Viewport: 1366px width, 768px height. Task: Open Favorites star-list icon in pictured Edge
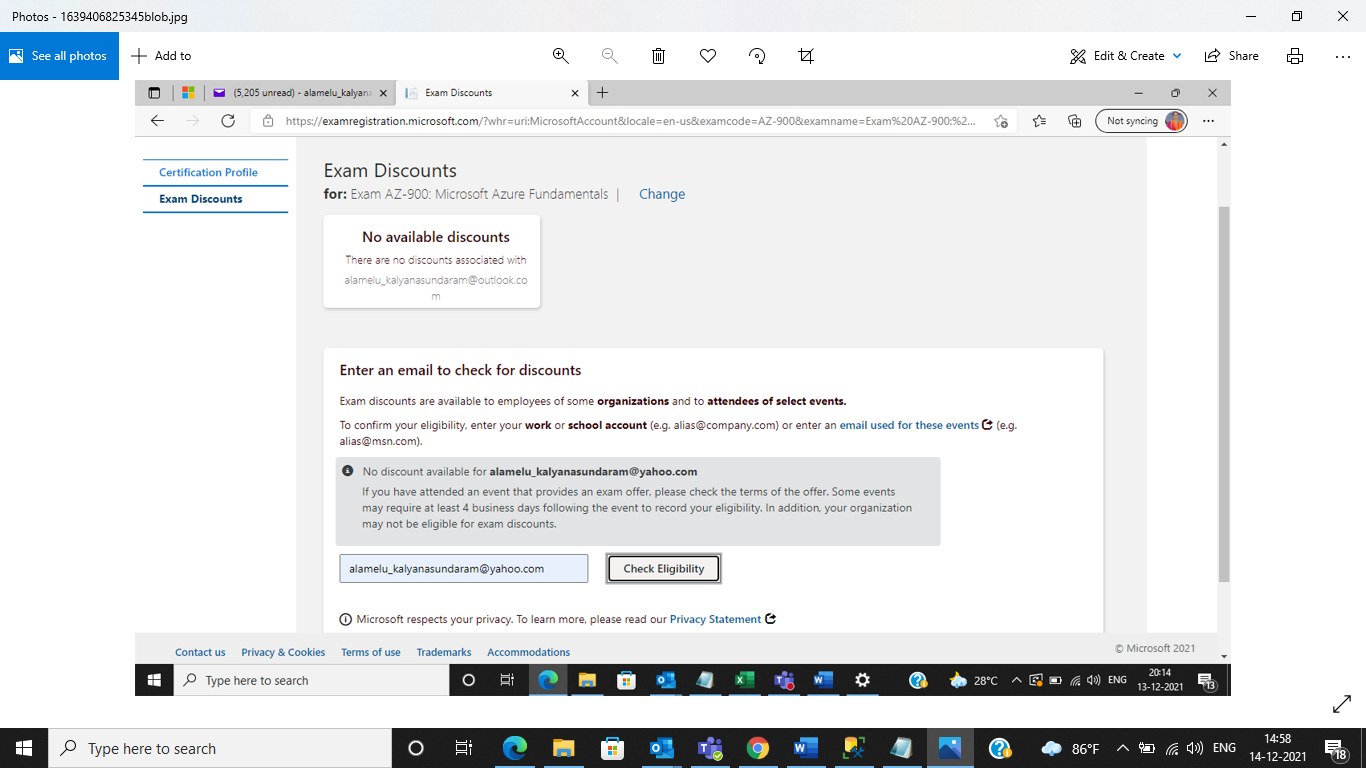[1039, 121]
